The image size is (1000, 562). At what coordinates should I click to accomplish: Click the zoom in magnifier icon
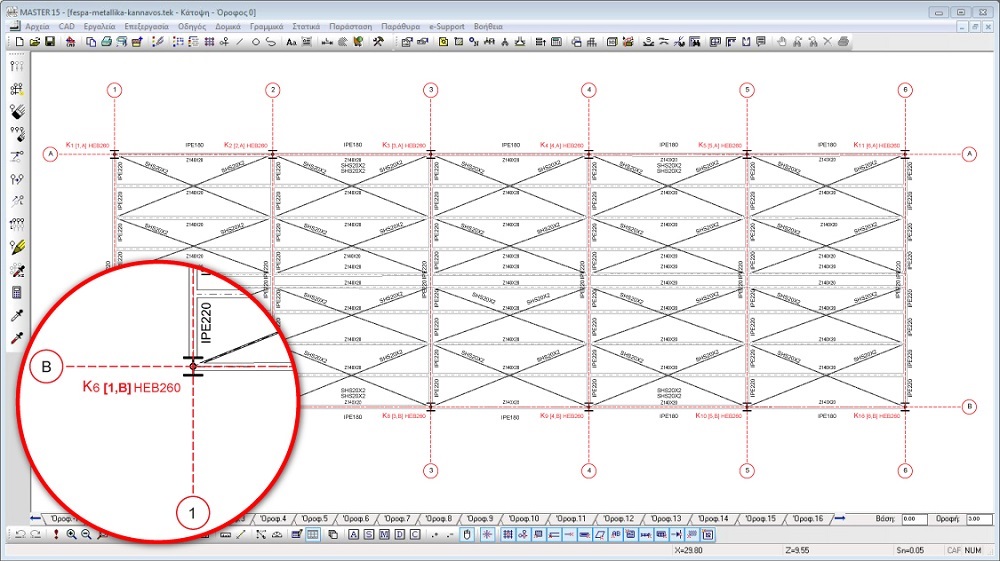(x=72, y=535)
